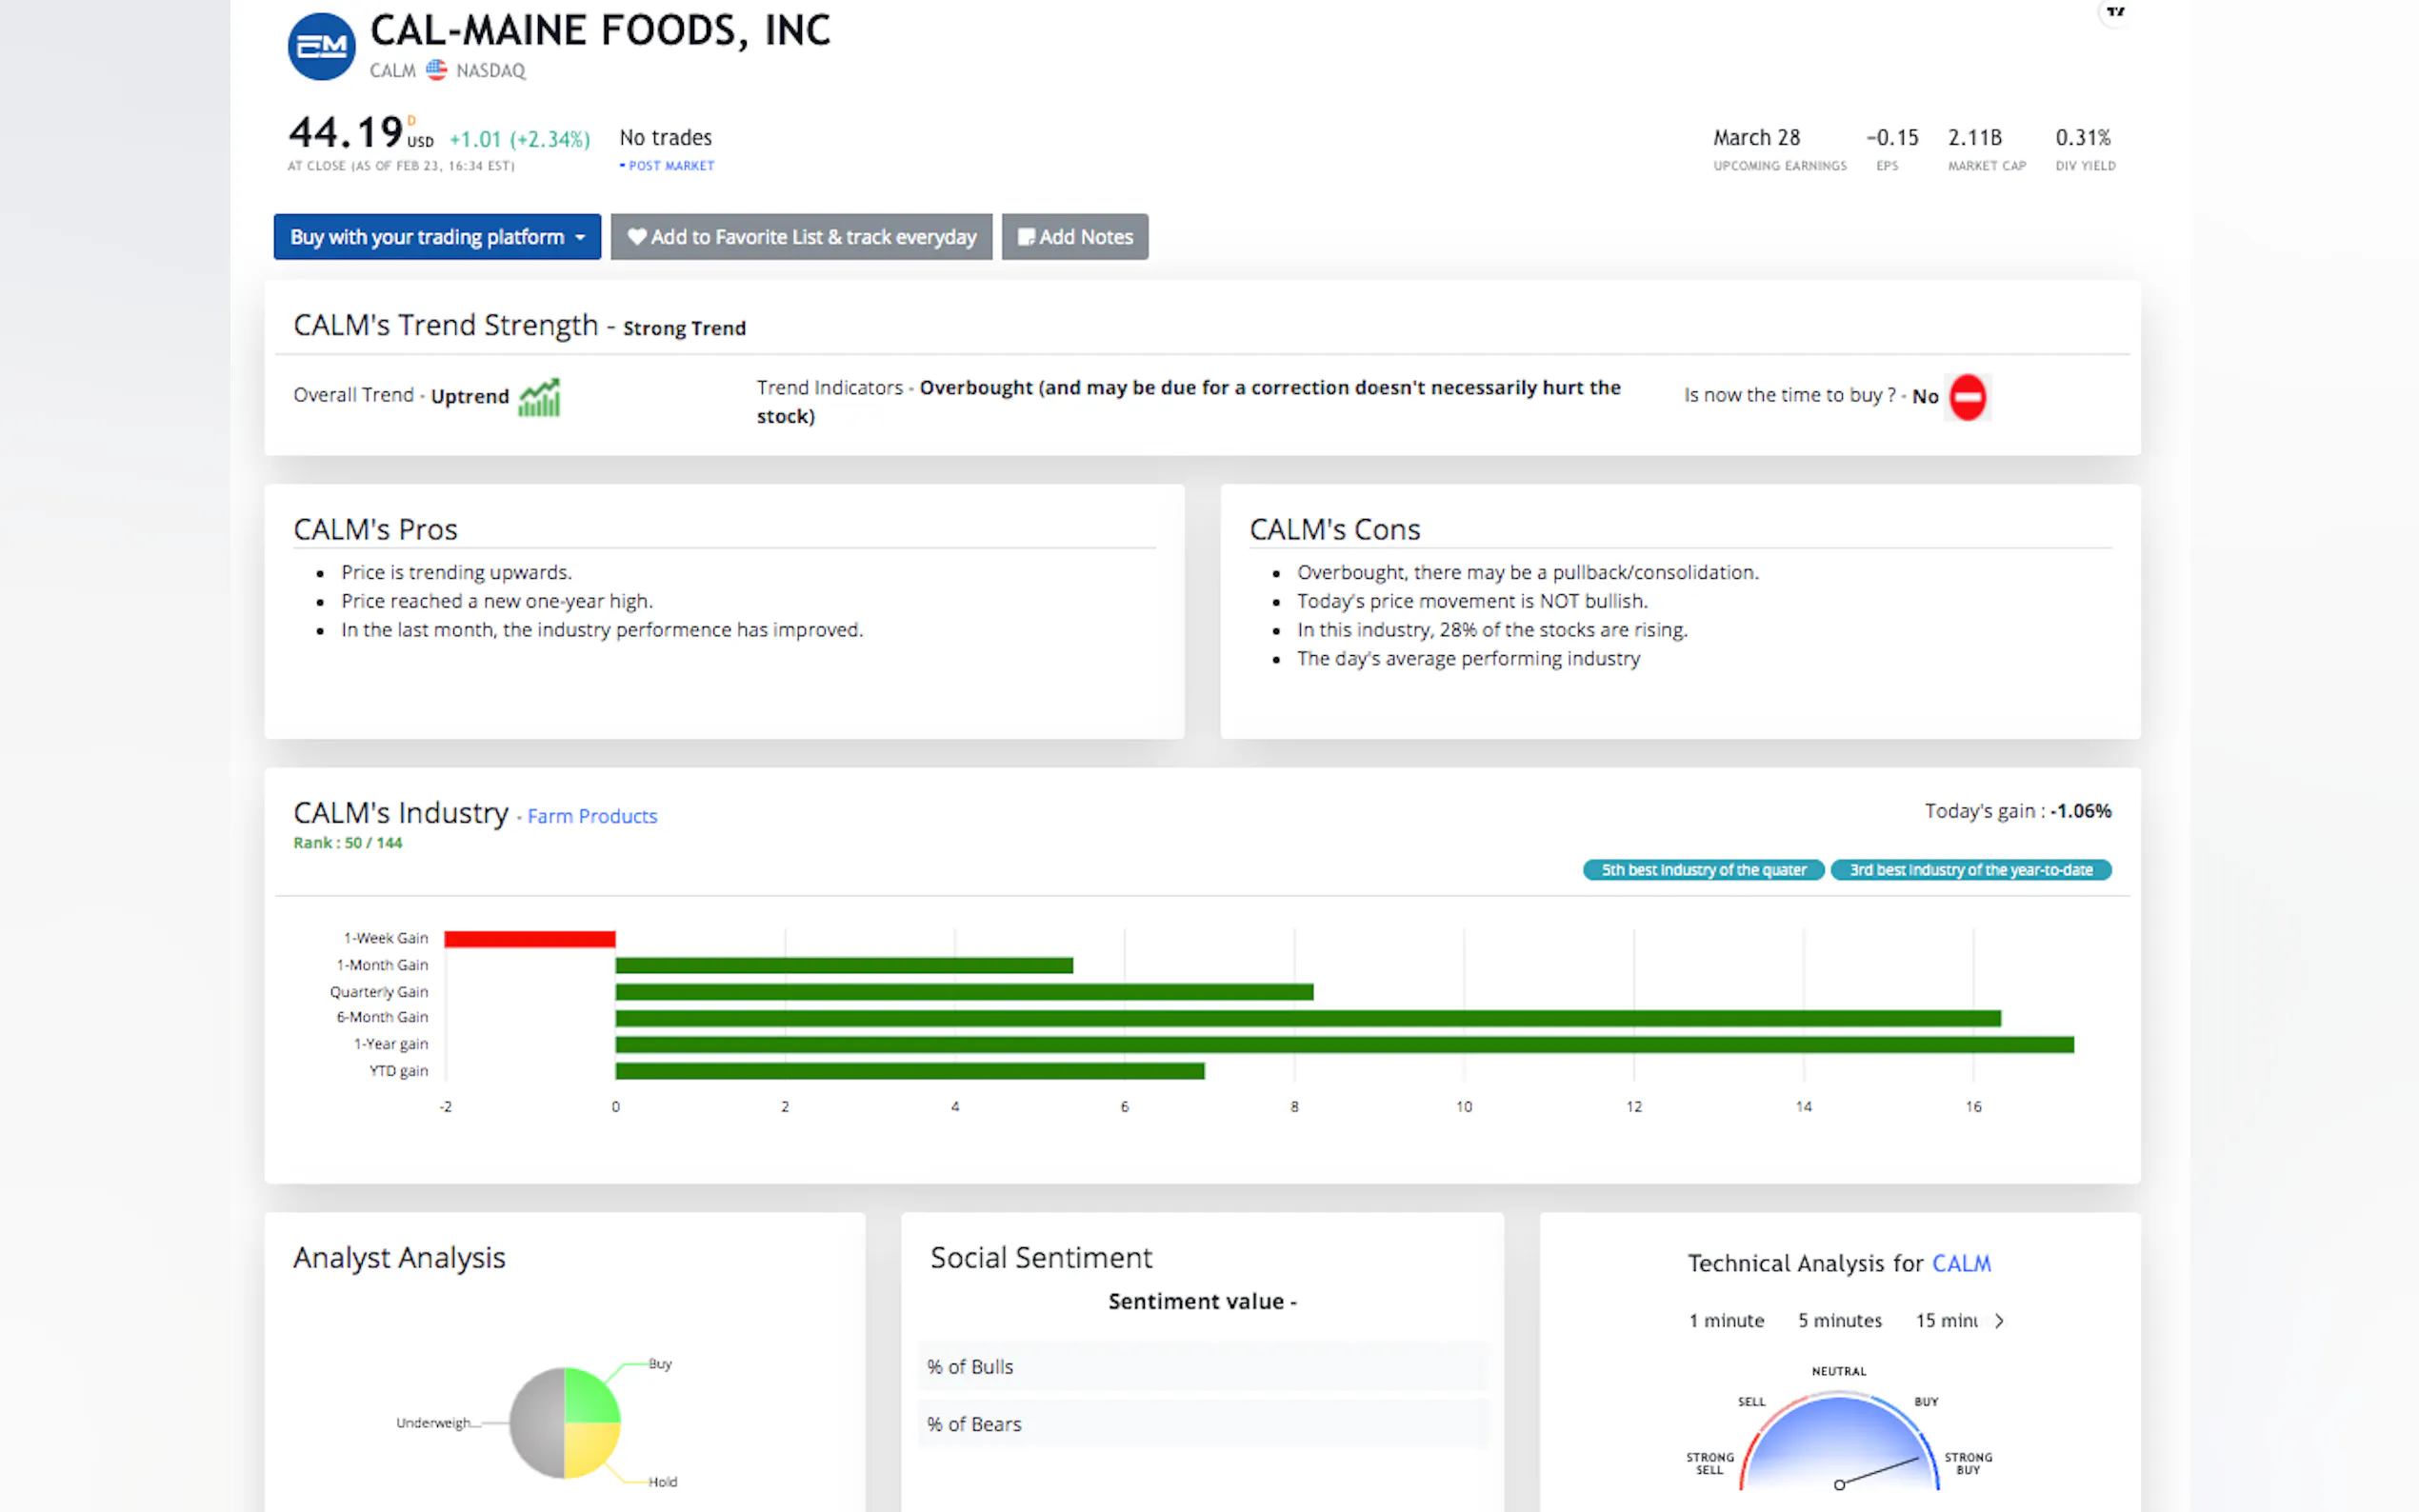
Task: Click the green Buy slice of pie chart
Action: coord(590,1397)
